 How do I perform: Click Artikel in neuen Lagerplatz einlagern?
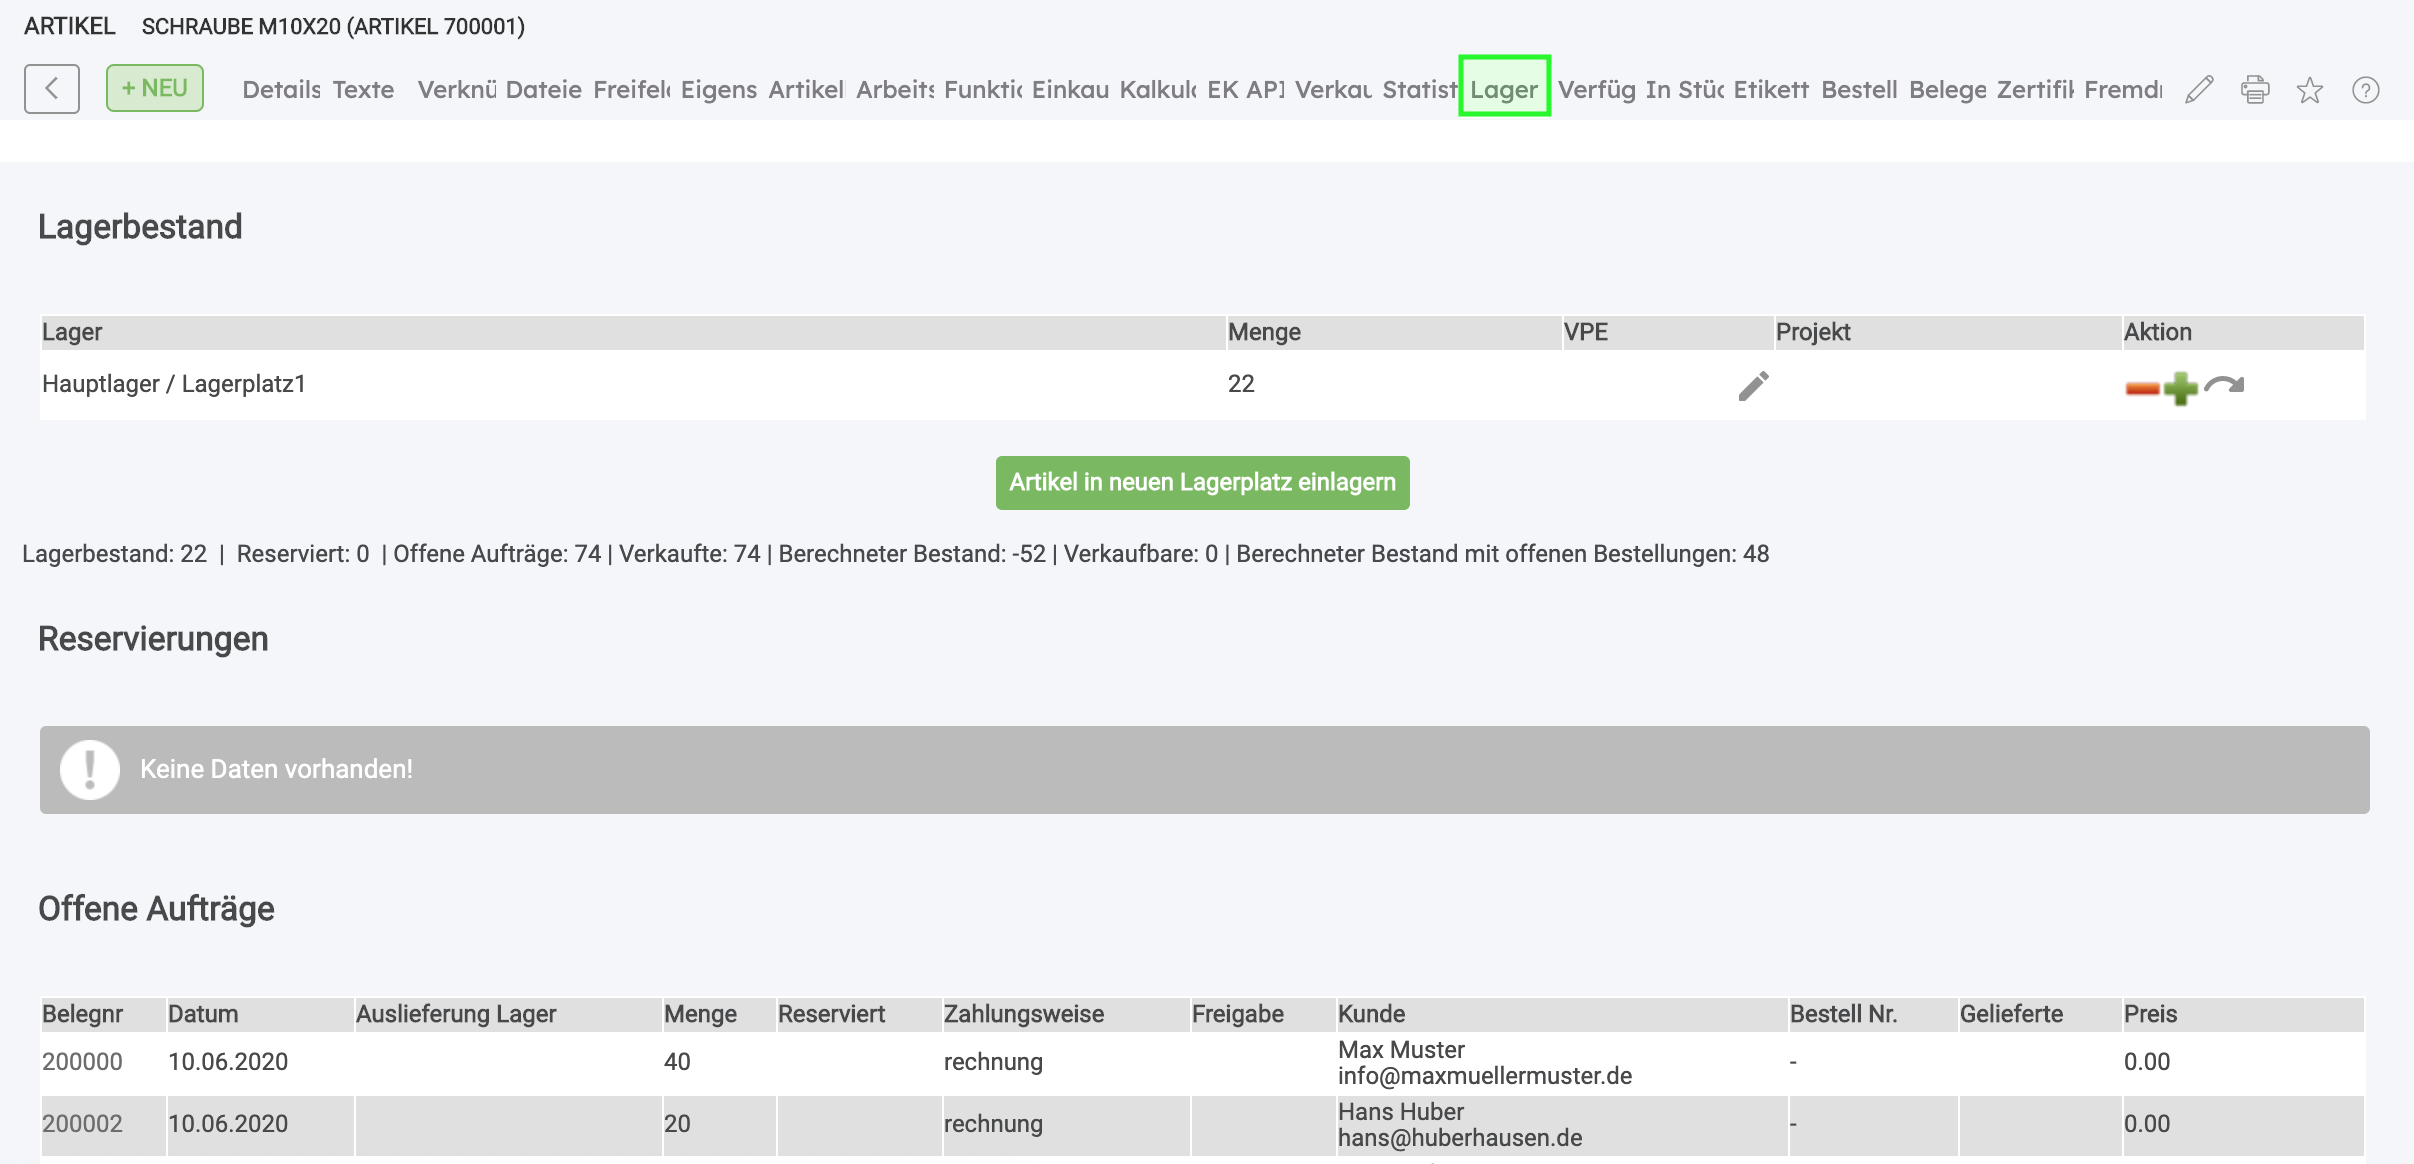tap(1202, 483)
